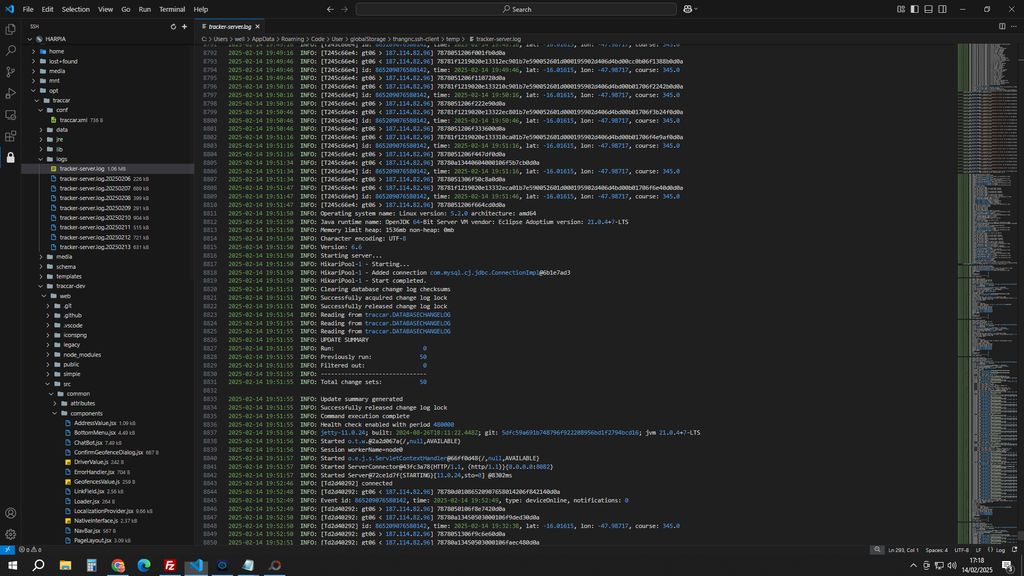Expand the home folder
The width and height of the screenshot is (1024, 576).
click(56, 51)
